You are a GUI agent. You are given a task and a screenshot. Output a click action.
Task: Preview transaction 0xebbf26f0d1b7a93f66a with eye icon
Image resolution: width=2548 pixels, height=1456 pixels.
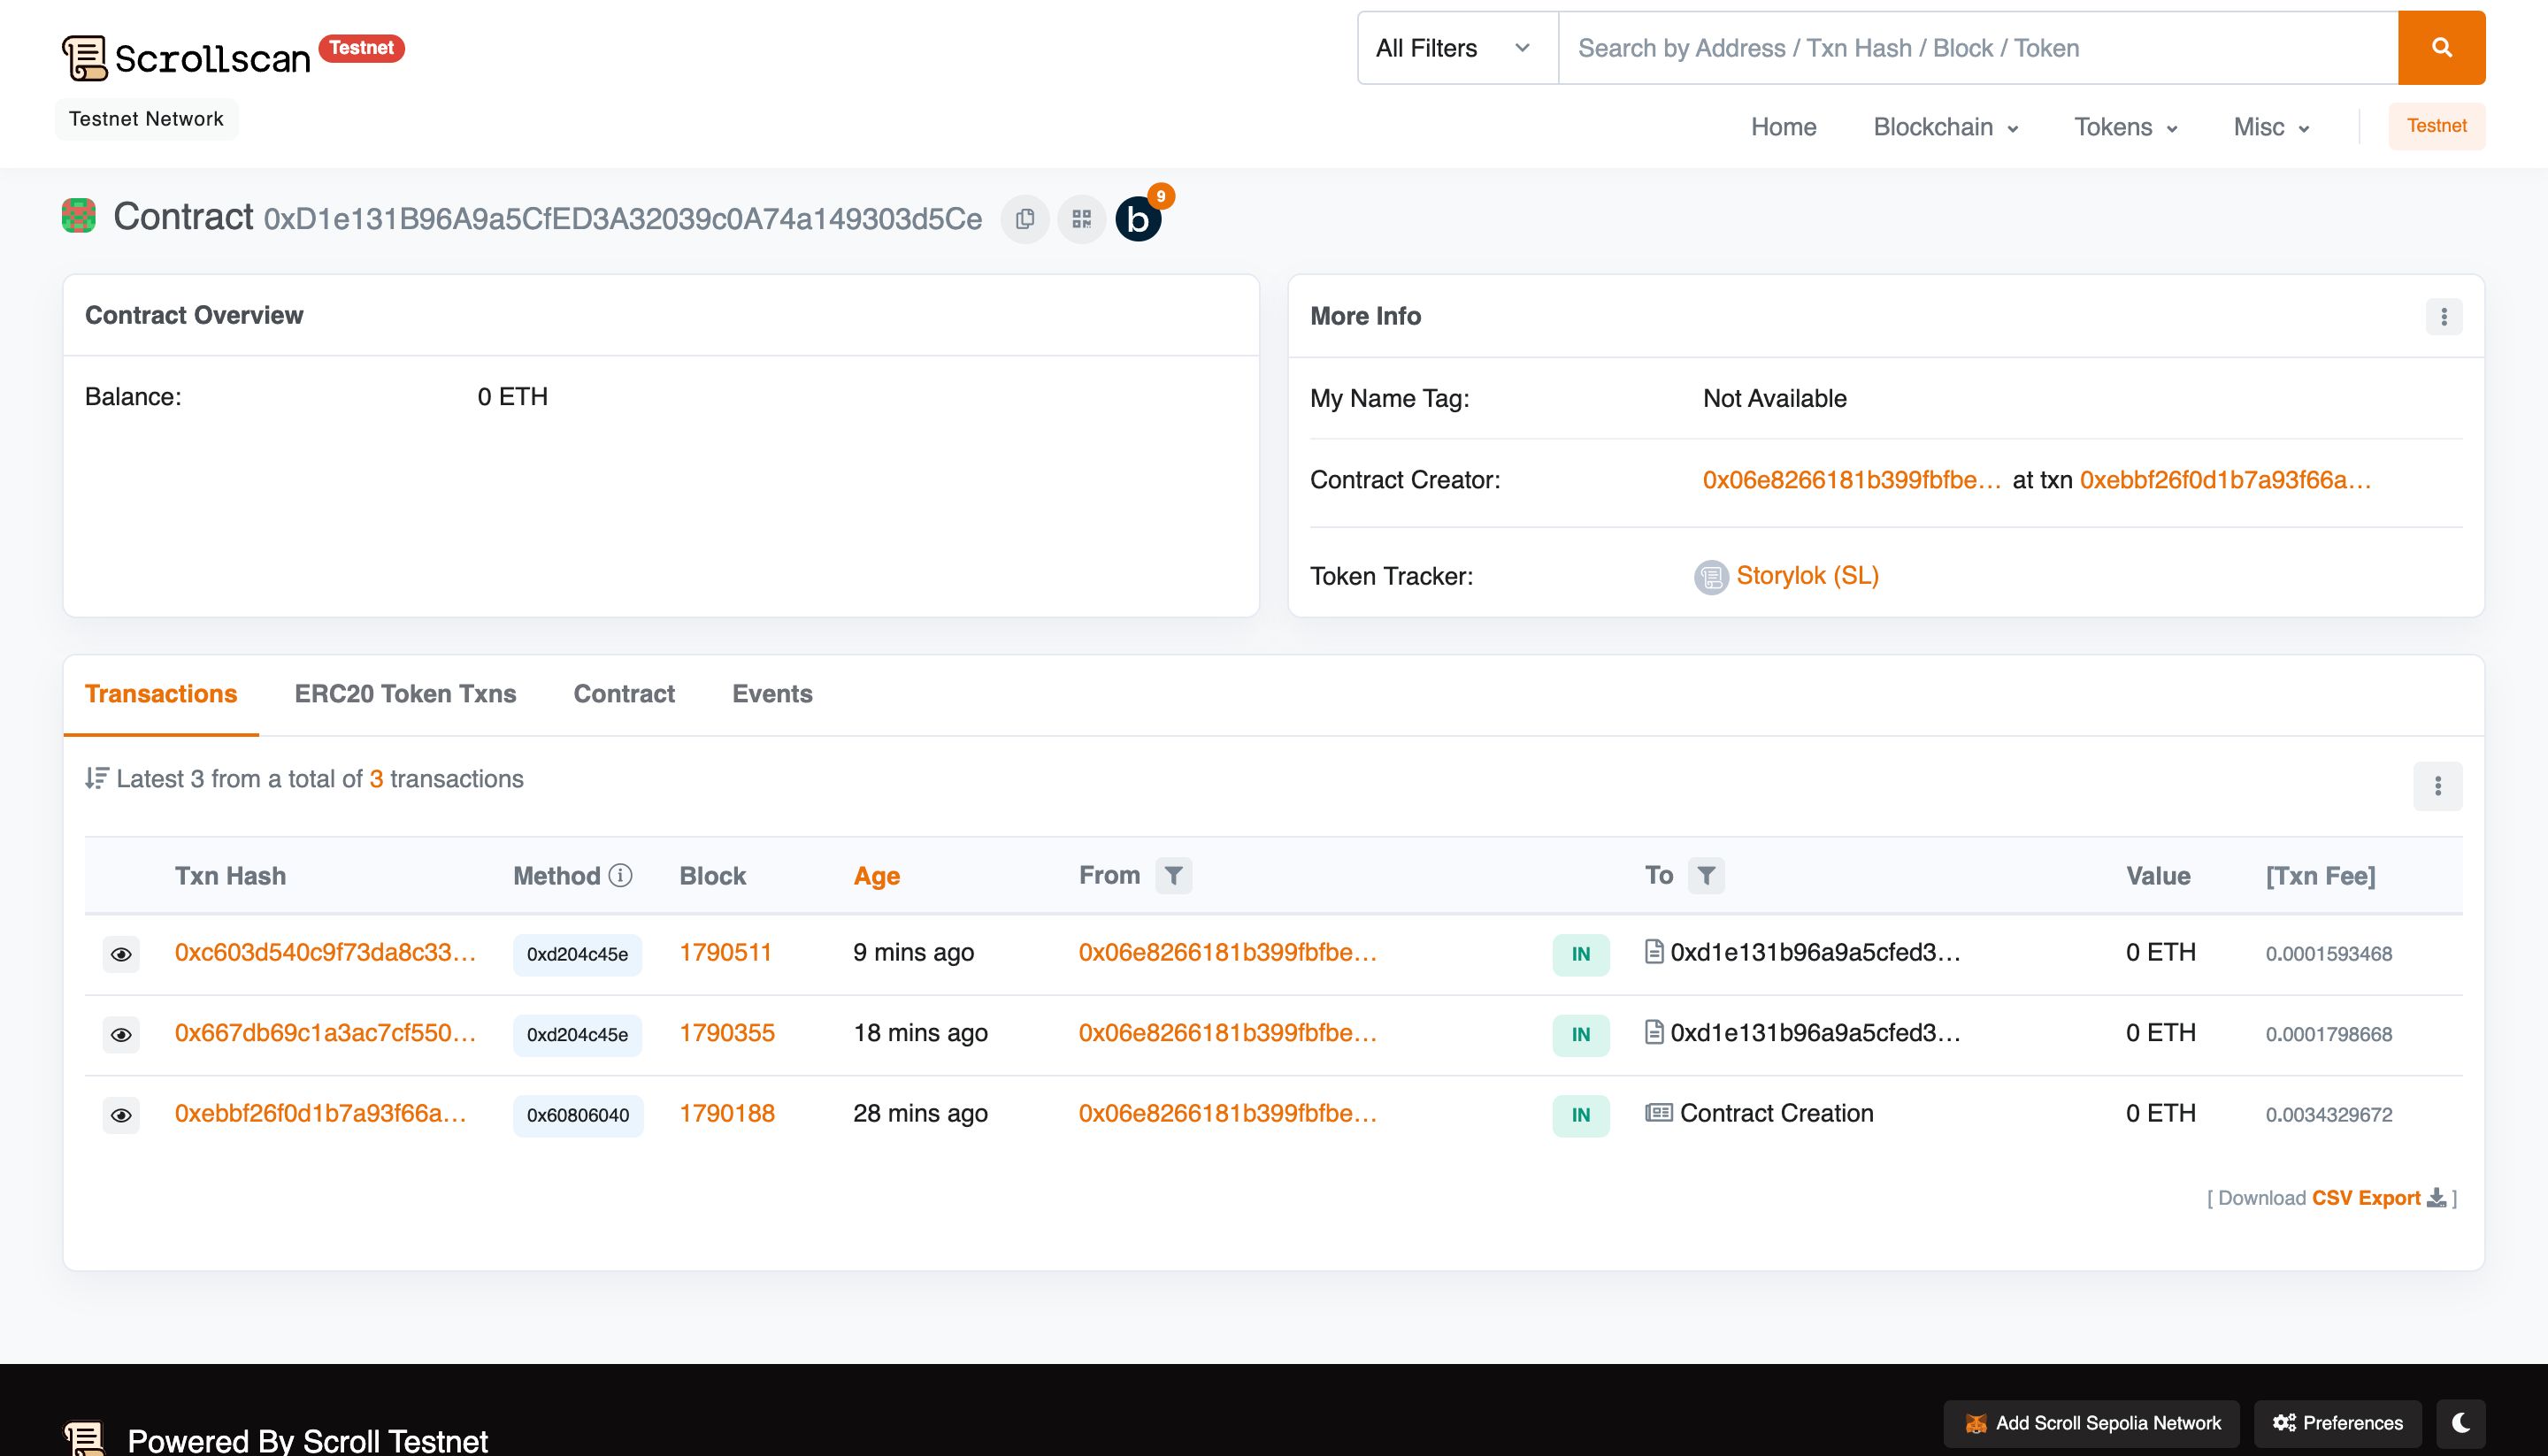click(121, 1115)
